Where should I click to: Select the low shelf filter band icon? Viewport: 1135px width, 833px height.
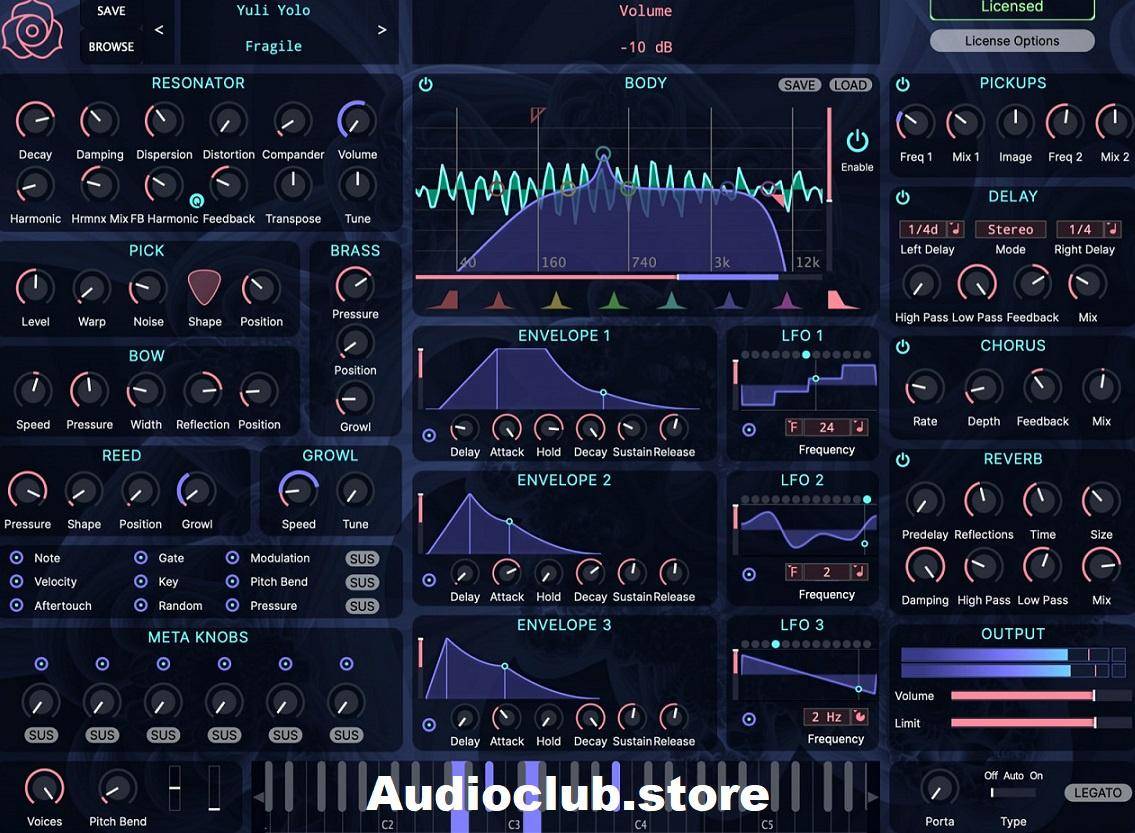coord(443,300)
